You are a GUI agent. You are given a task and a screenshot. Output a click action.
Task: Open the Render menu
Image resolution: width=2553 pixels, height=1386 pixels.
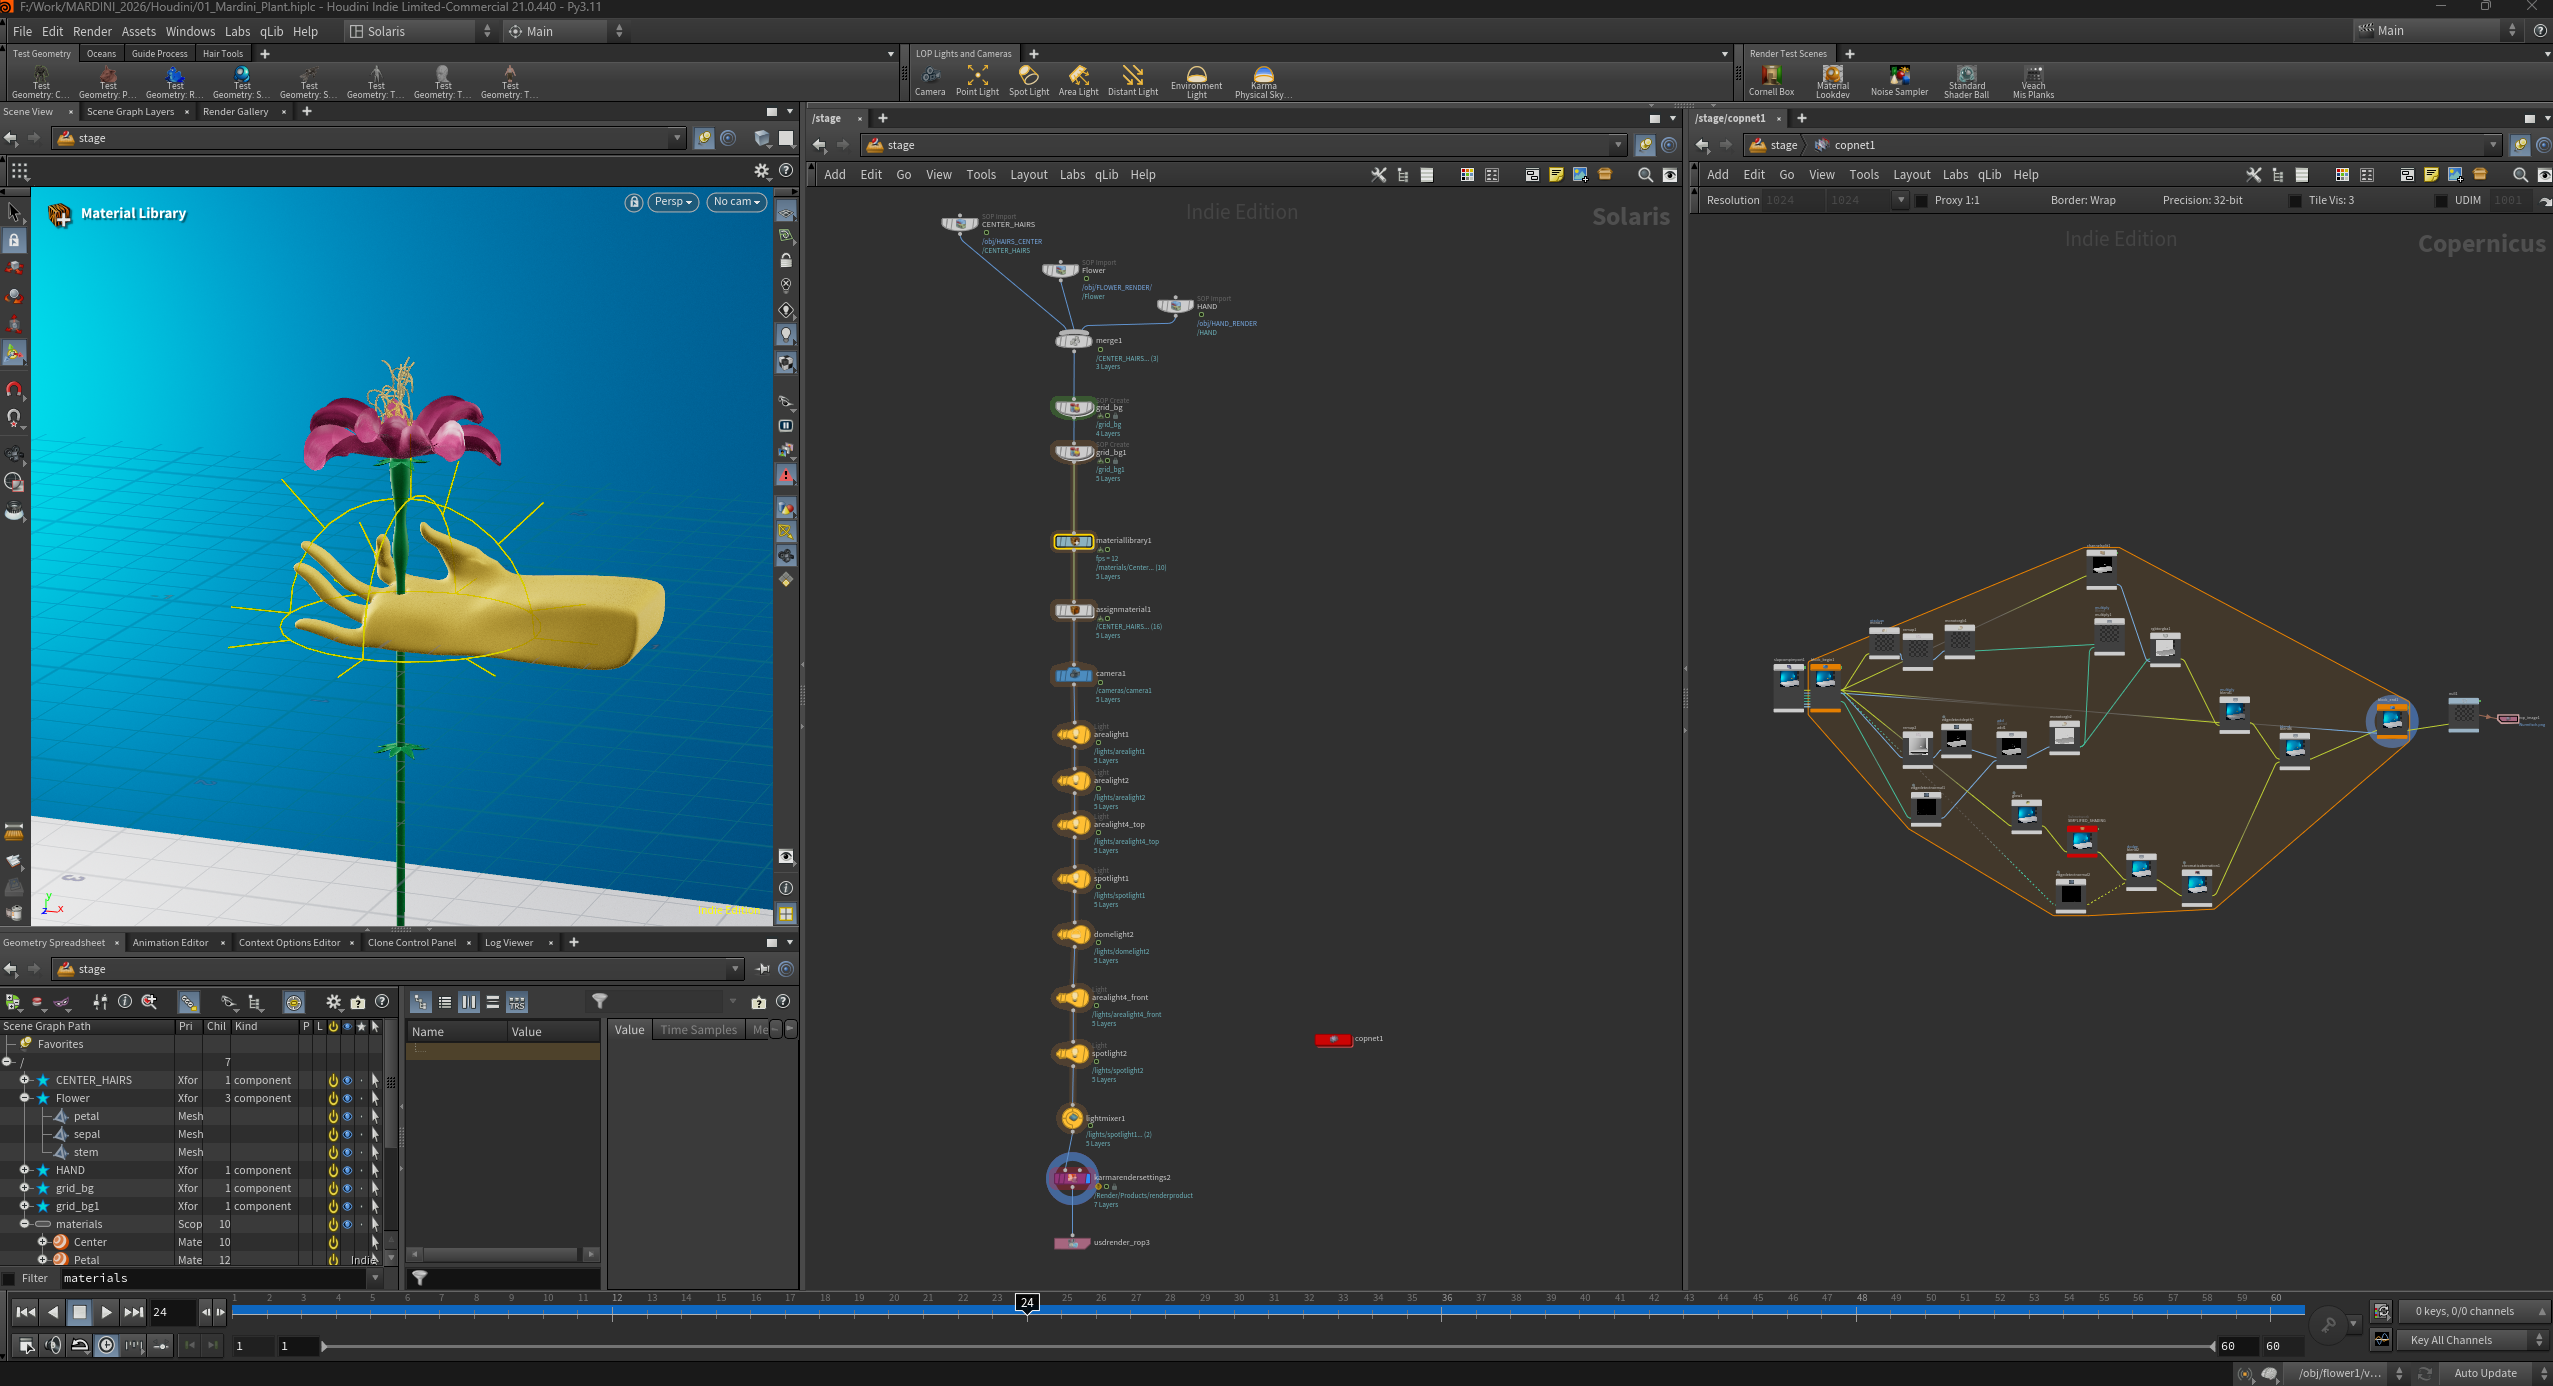(92, 31)
